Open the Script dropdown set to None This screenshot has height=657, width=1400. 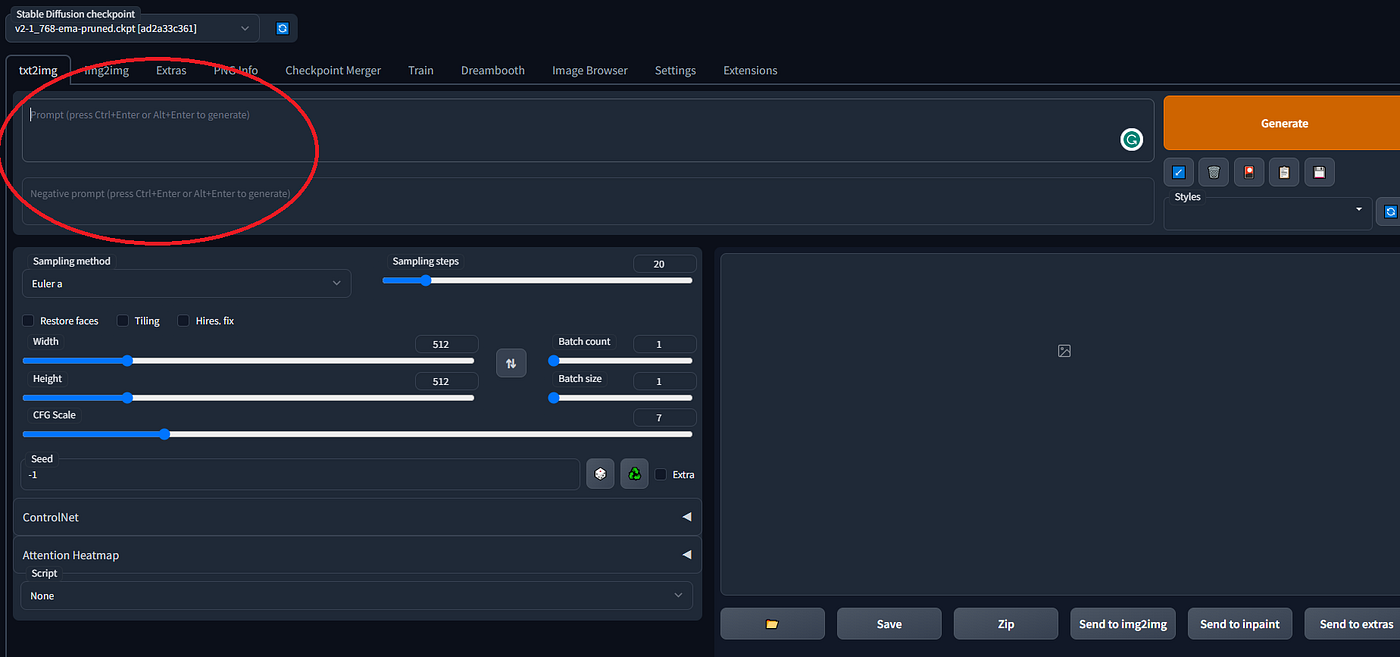point(357,595)
